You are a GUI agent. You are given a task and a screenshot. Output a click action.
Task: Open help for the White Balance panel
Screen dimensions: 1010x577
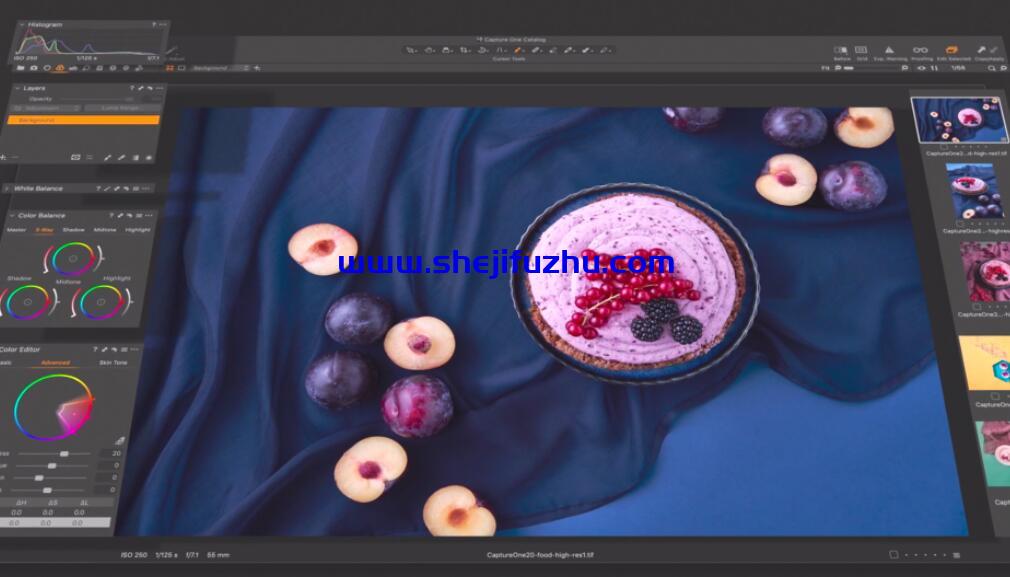(x=98, y=189)
